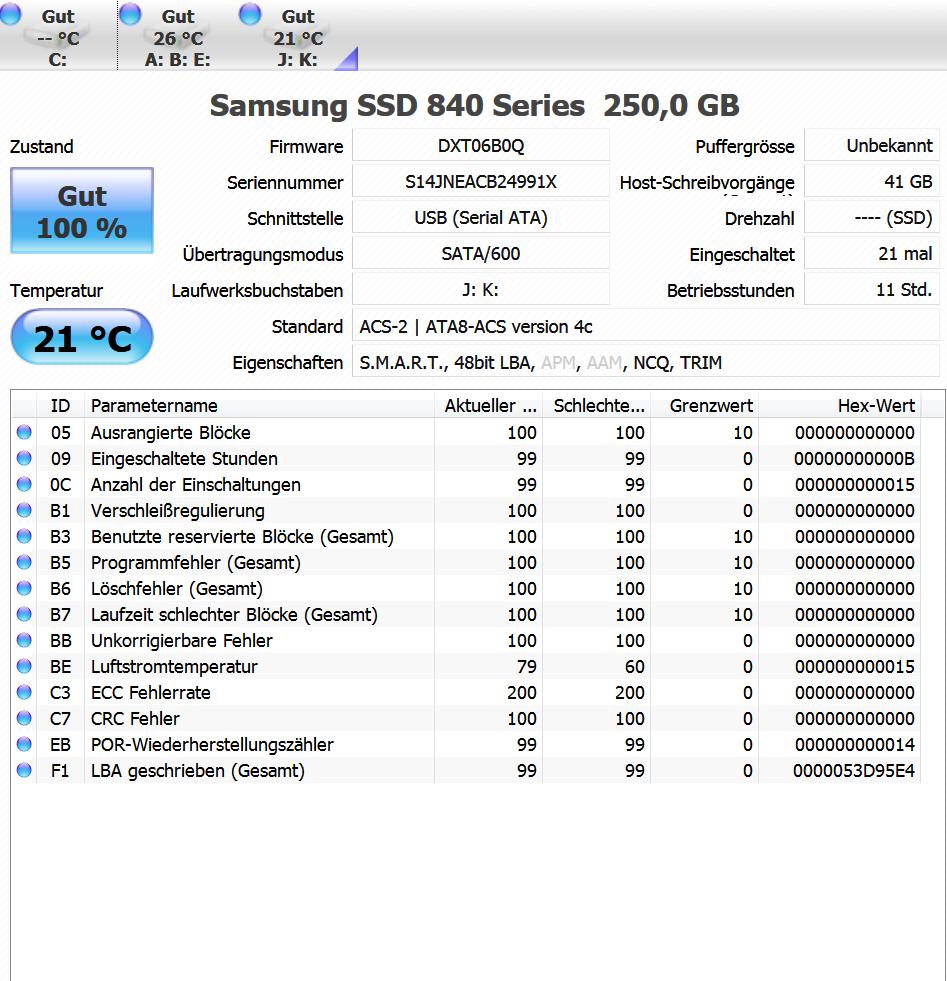This screenshot has width=947, height=981.
Task: Click the 21 °C temperature indicator
Action: pos(82,338)
